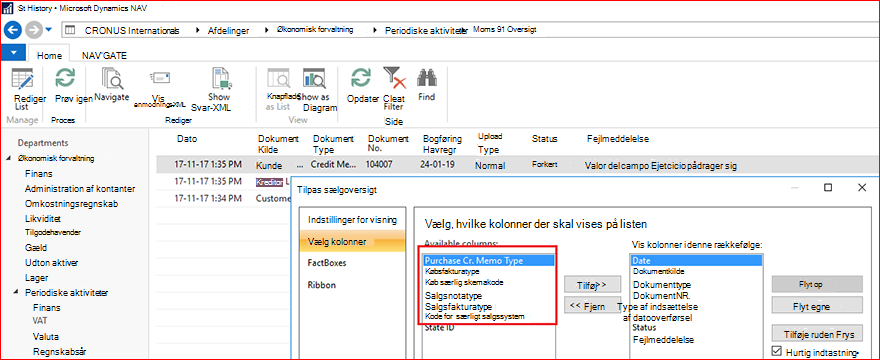The height and width of the screenshot is (360, 880).
Task: Open Likviditet in sidebar
Action: tap(43, 218)
